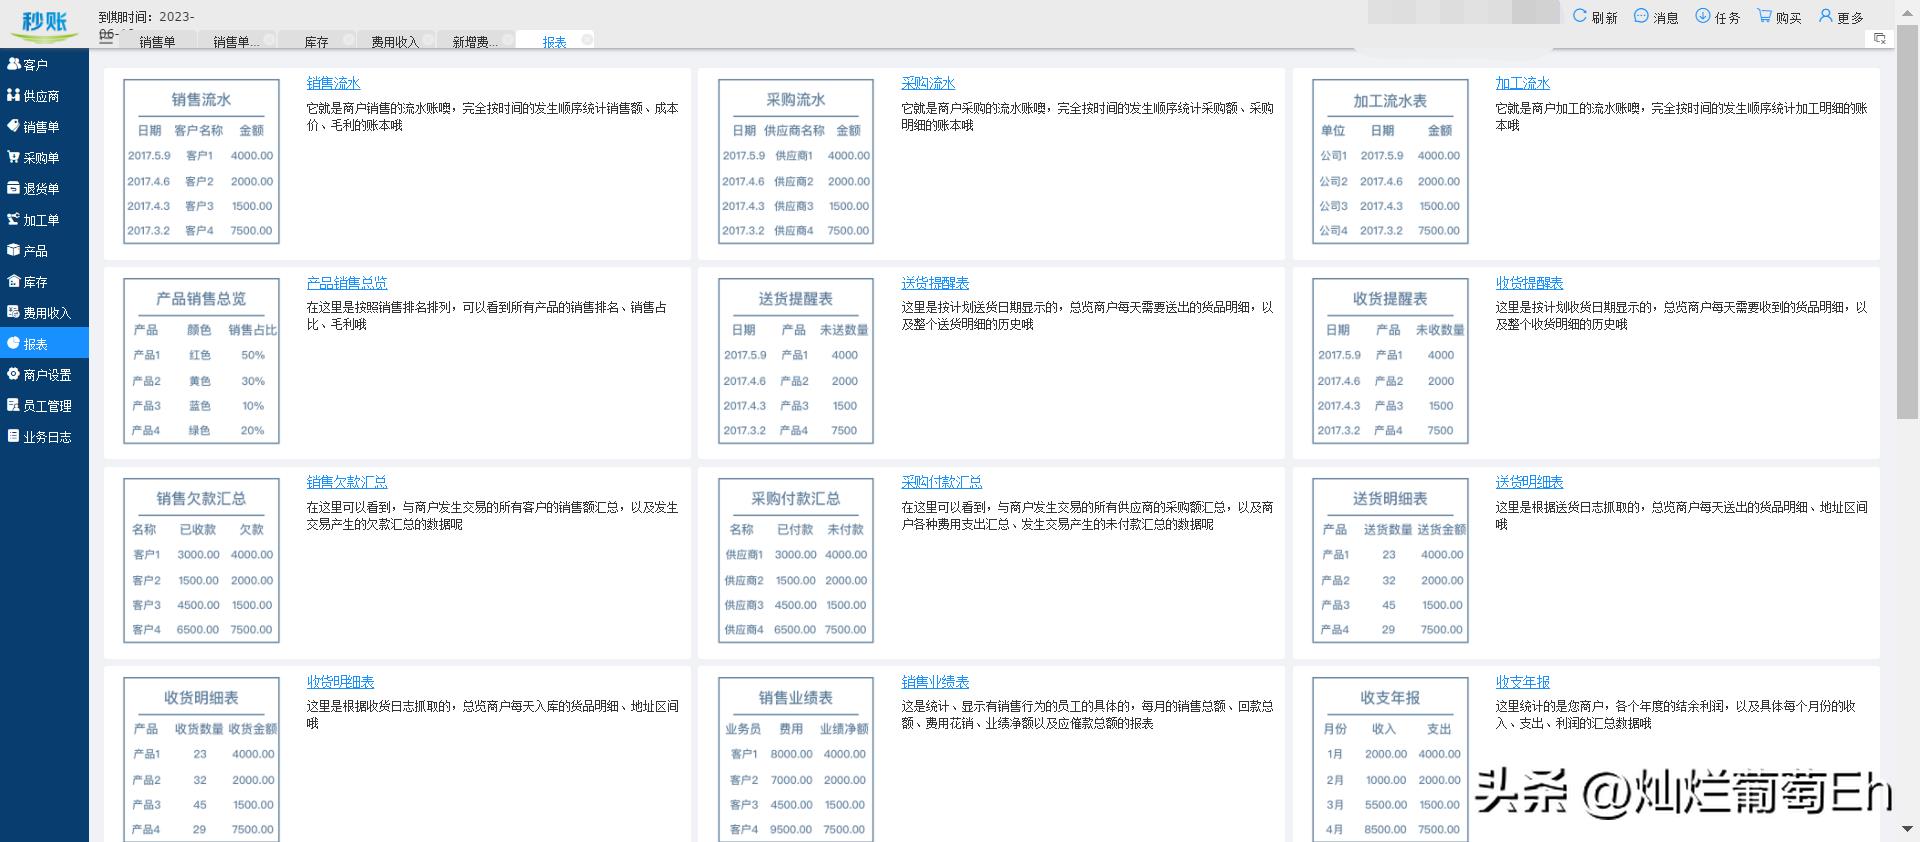Open the 采购付款汇总 link

pyautogui.click(x=941, y=483)
